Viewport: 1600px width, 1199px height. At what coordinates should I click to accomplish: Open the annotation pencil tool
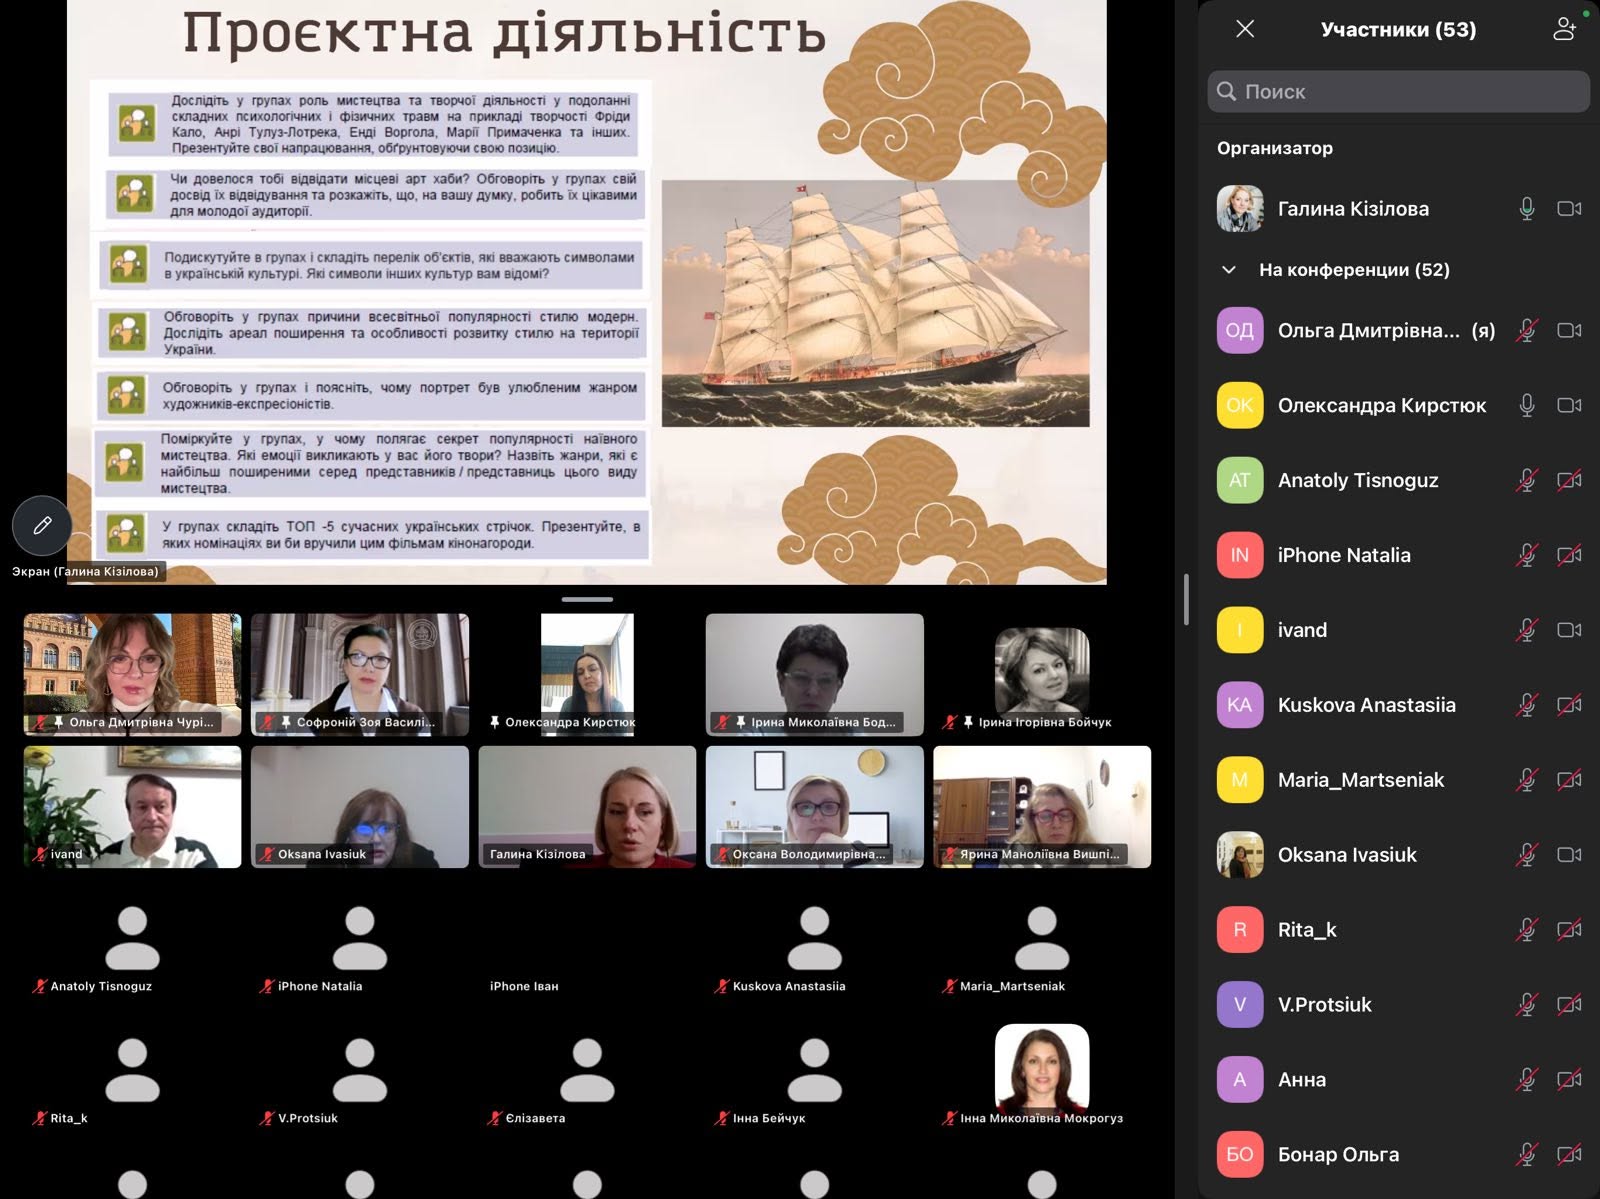pos(42,525)
